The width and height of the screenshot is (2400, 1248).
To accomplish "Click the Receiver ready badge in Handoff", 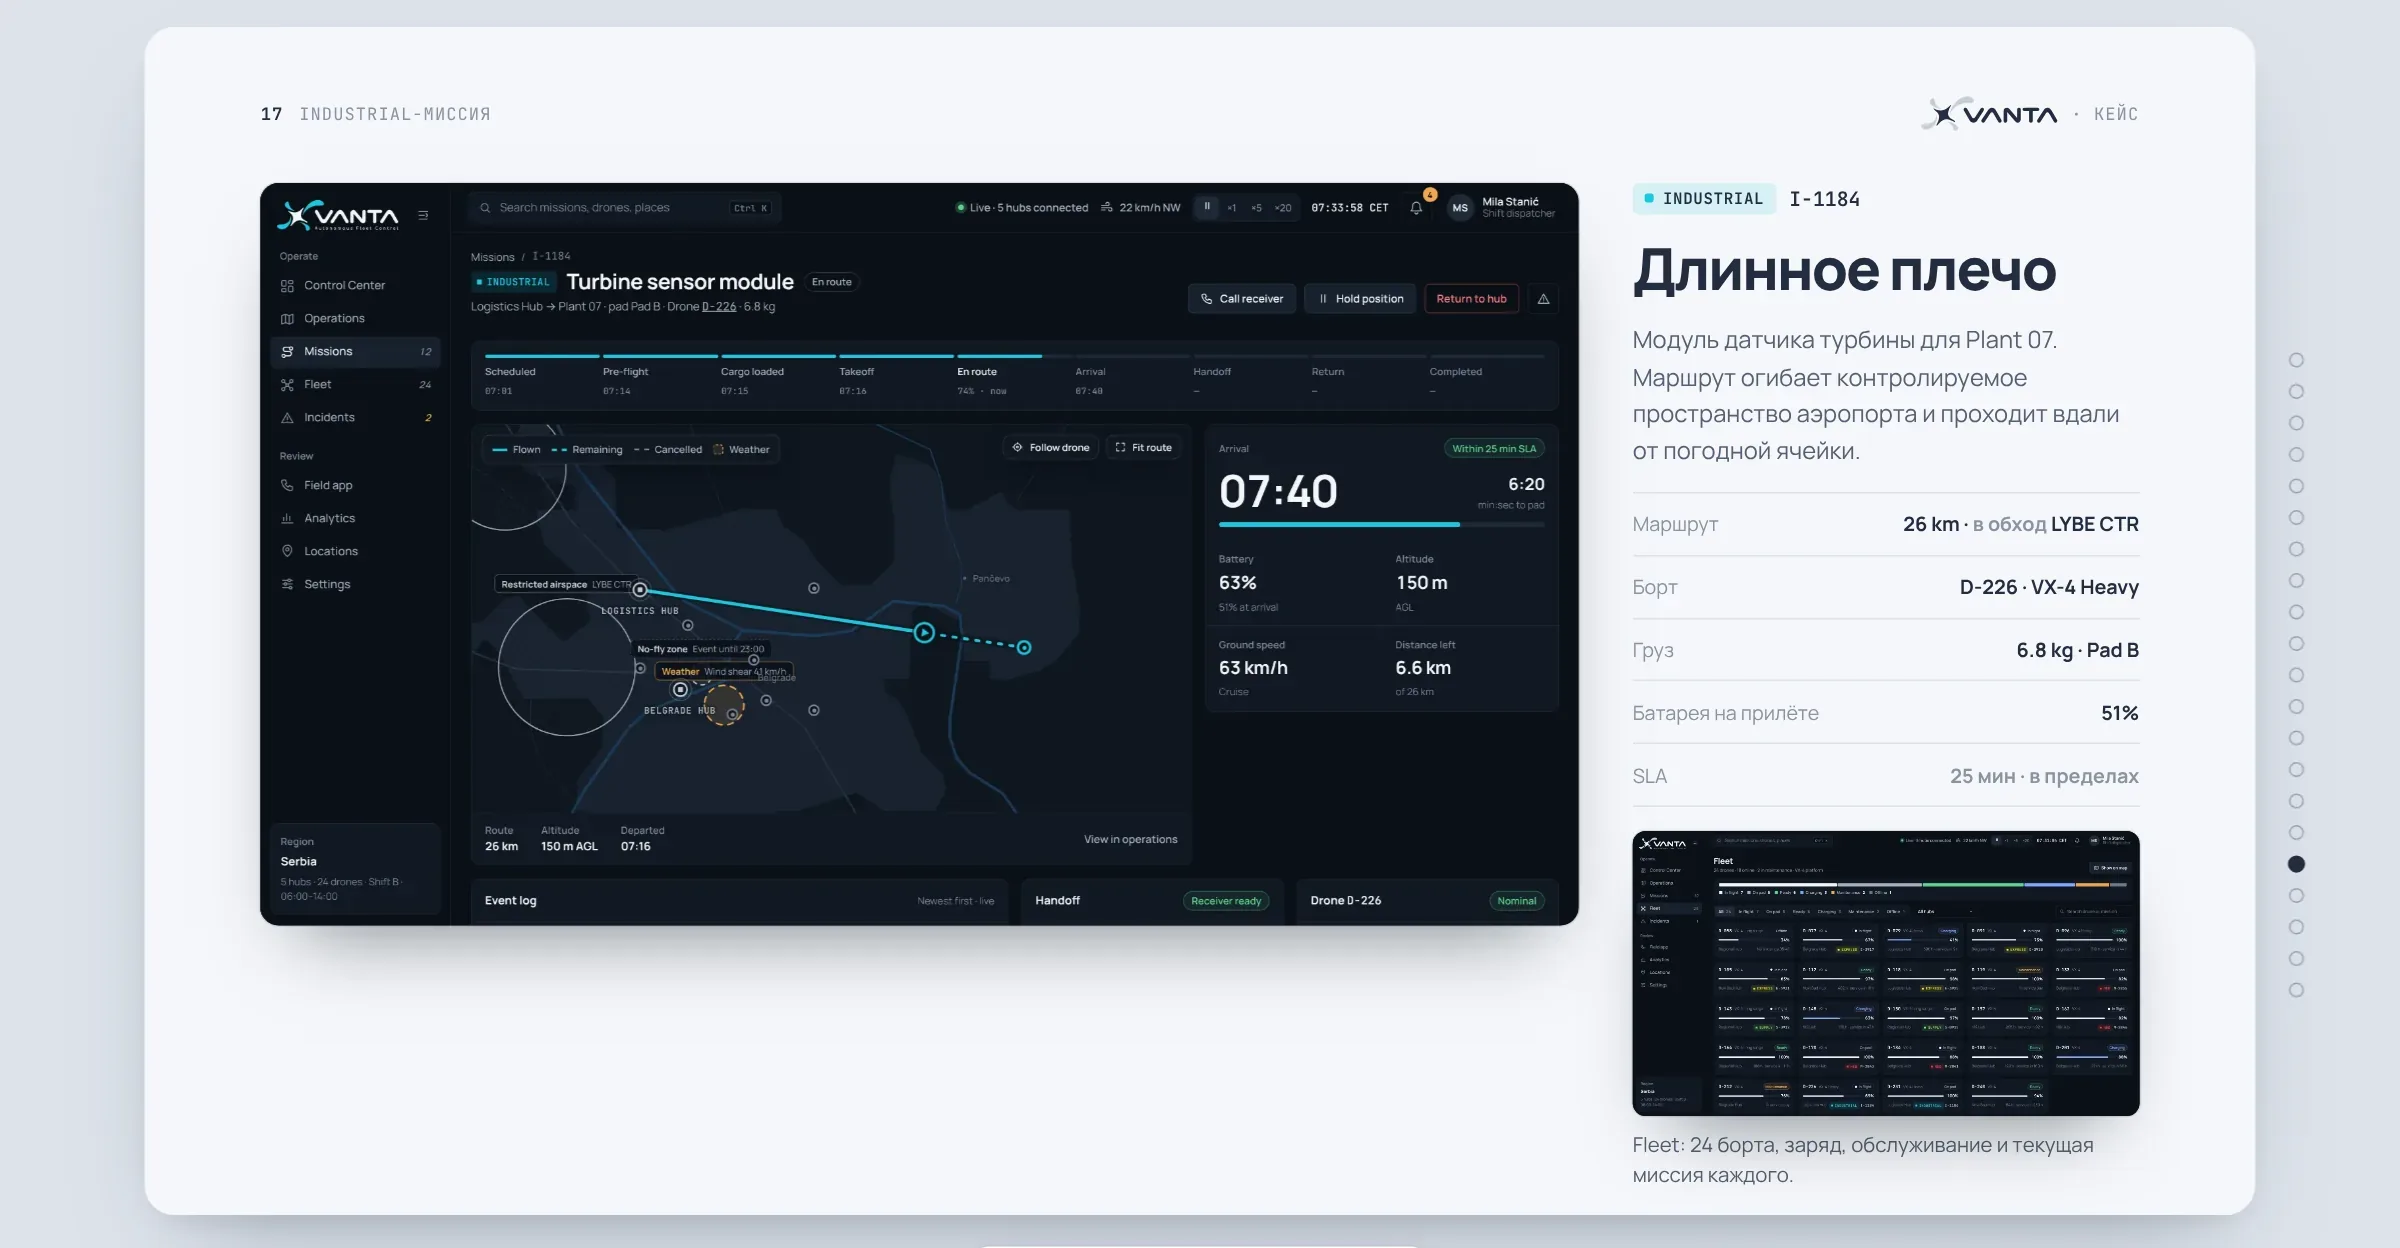I will [1226, 901].
